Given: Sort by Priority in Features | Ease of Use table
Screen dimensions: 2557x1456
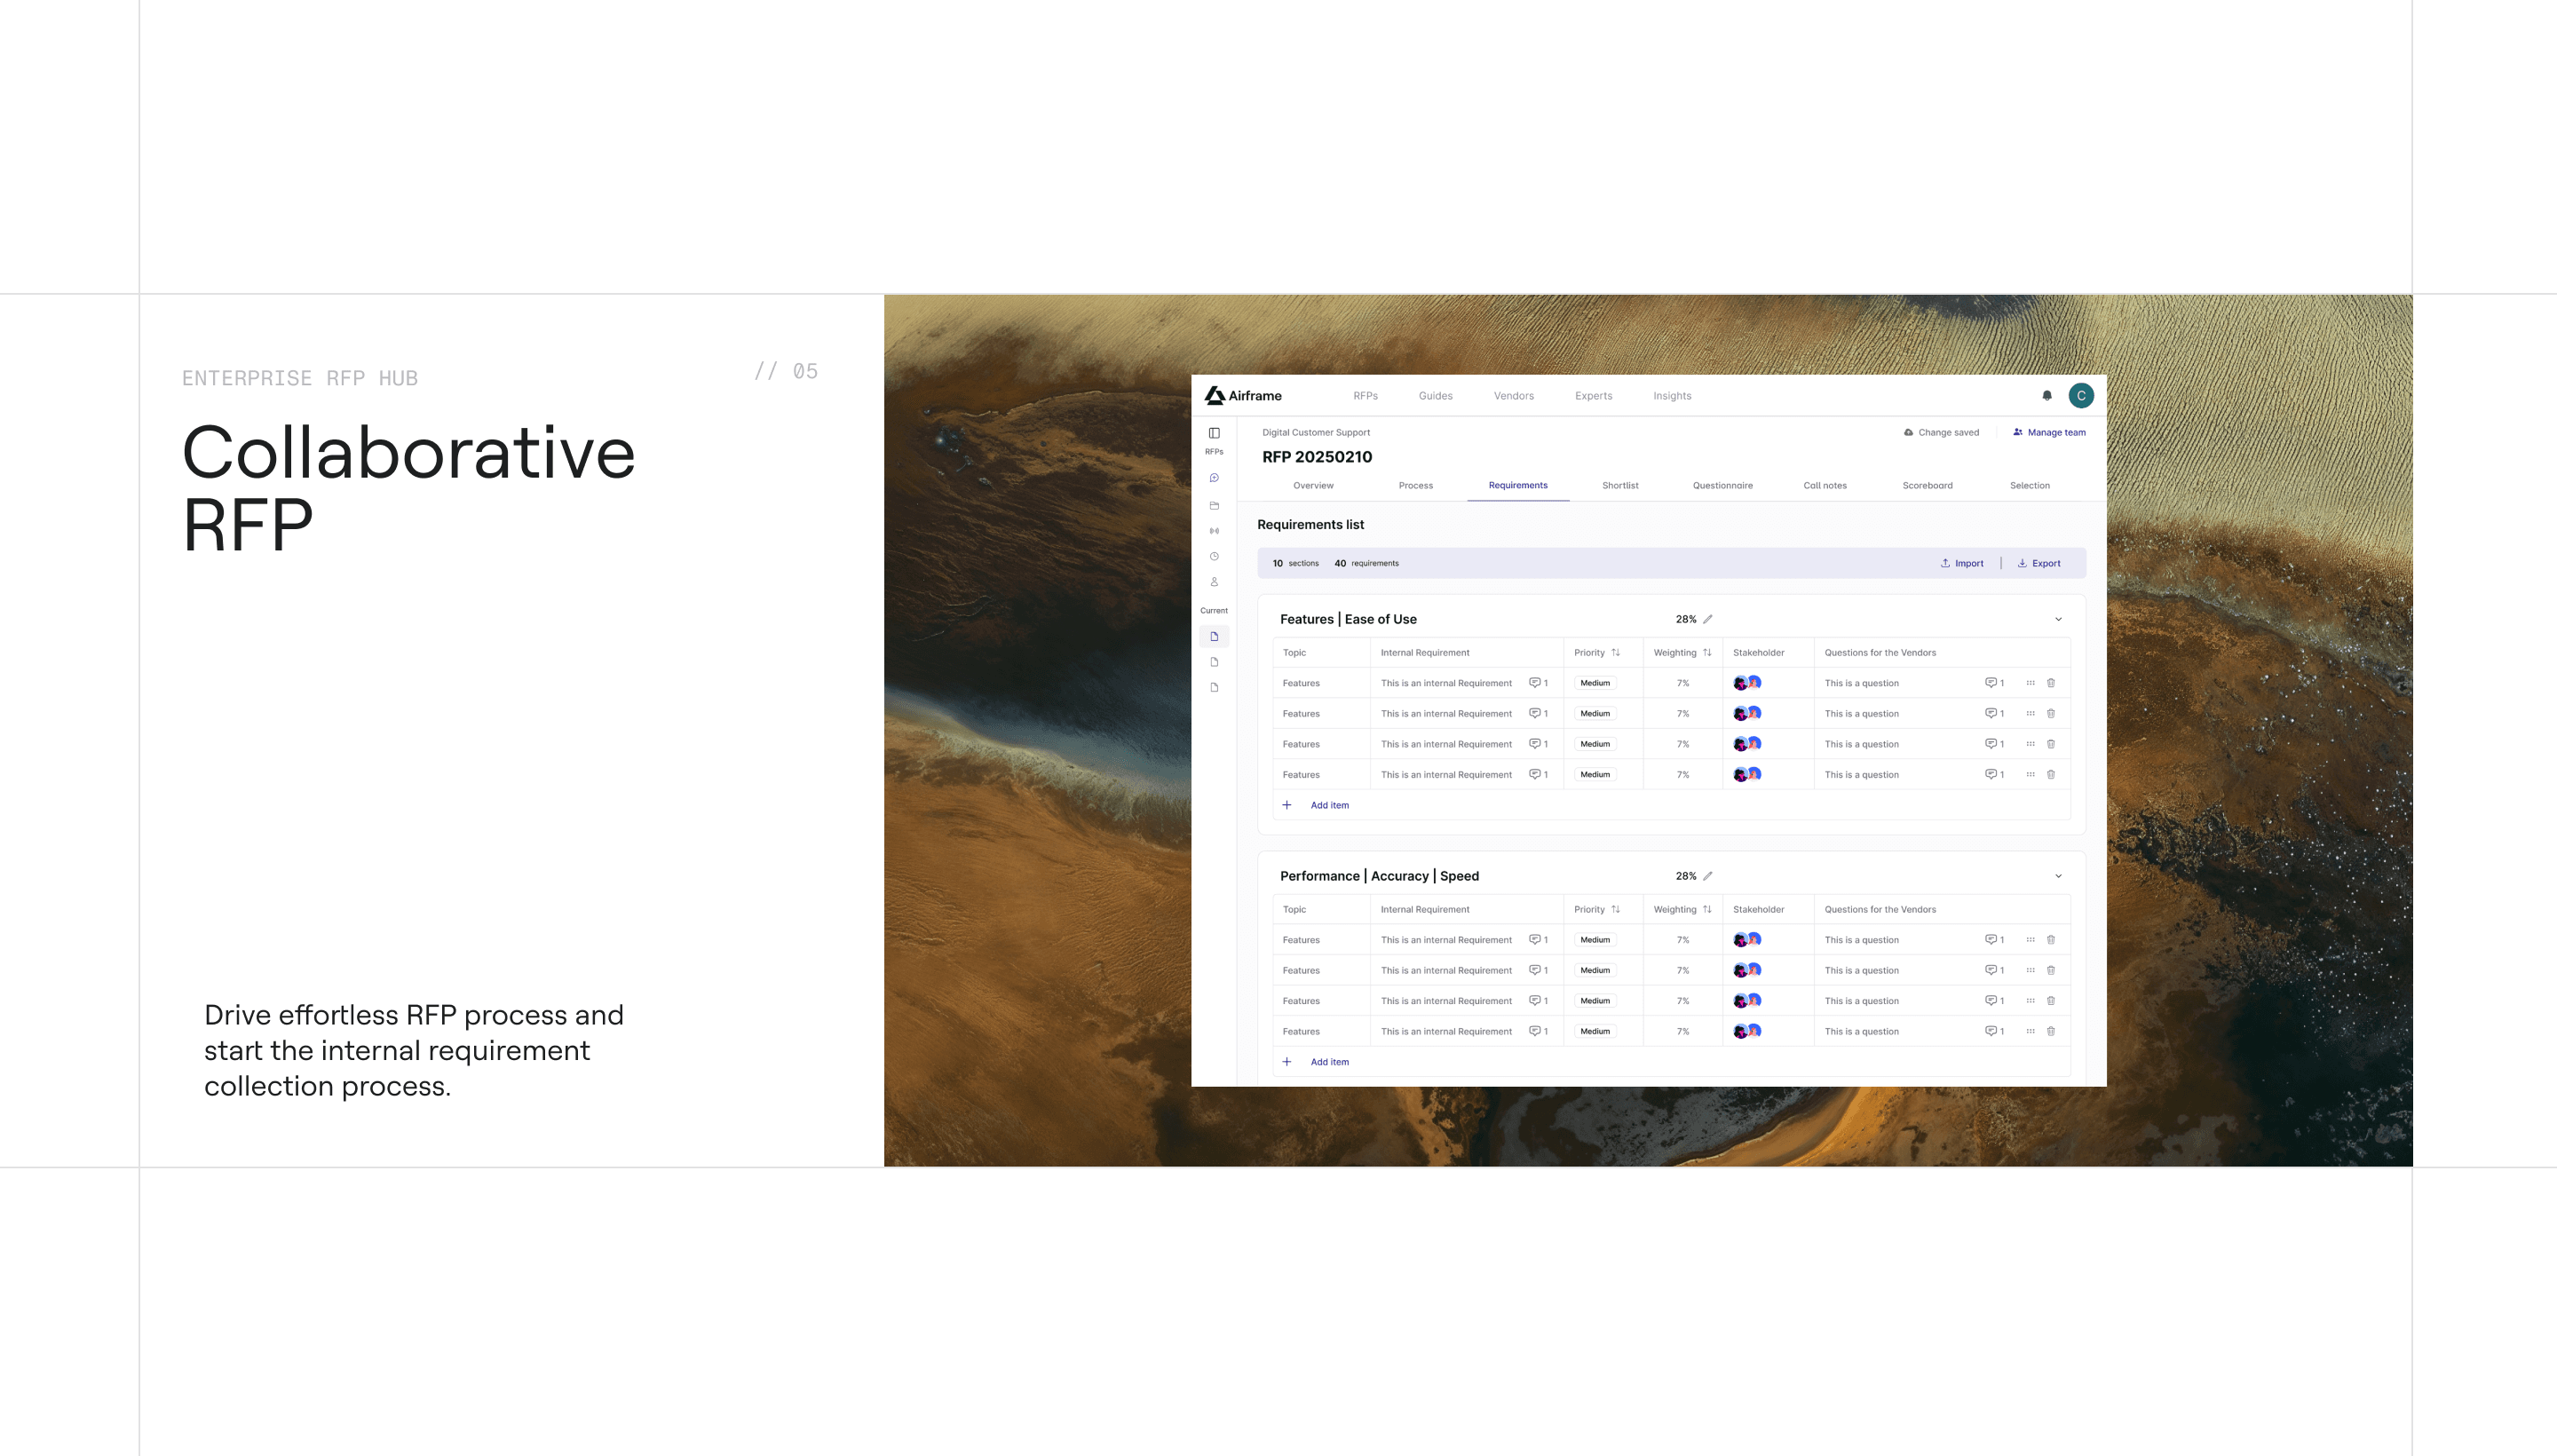Looking at the screenshot, I should (x=1615, y=653).
